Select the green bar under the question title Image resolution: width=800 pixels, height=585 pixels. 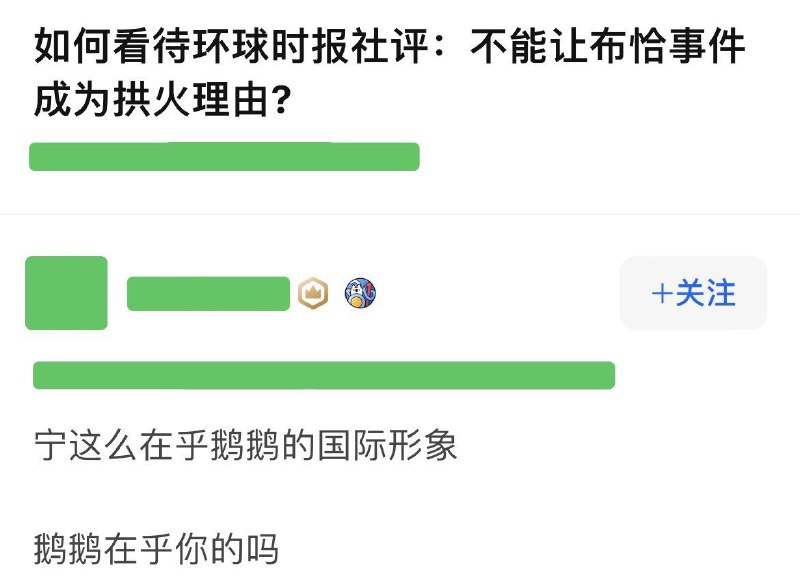226,156
